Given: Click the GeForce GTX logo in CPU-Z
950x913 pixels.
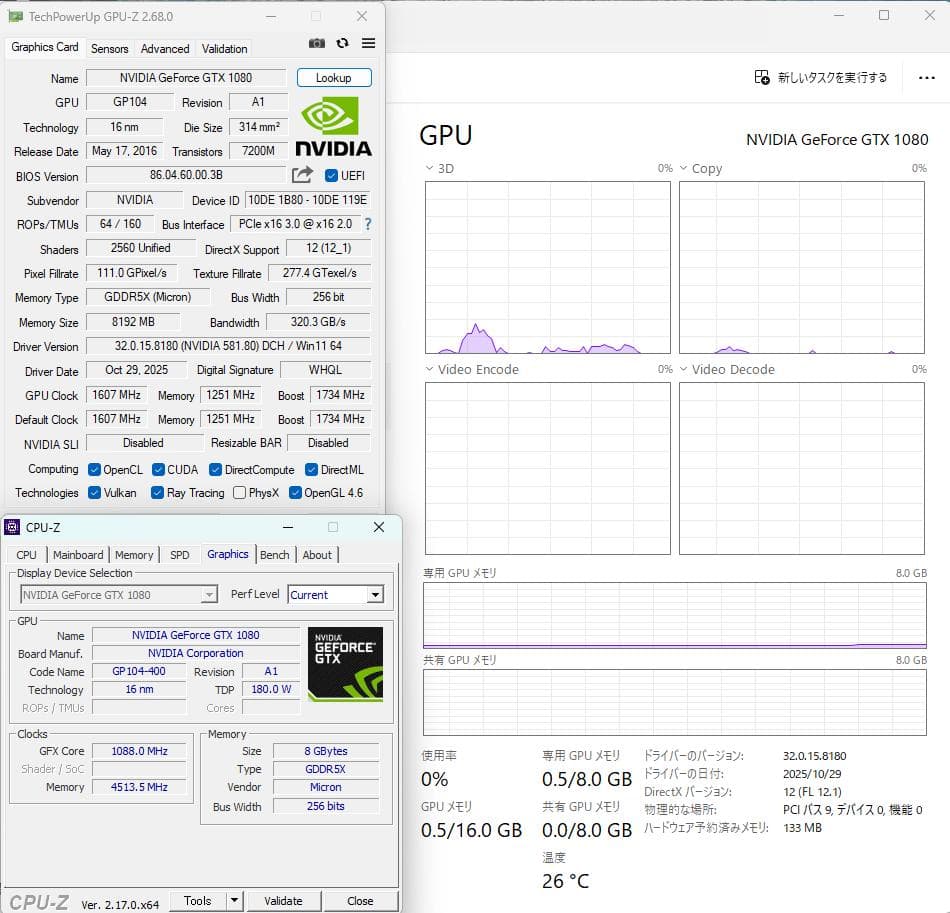Looking at the screenshot, I should tap(346, 662).
